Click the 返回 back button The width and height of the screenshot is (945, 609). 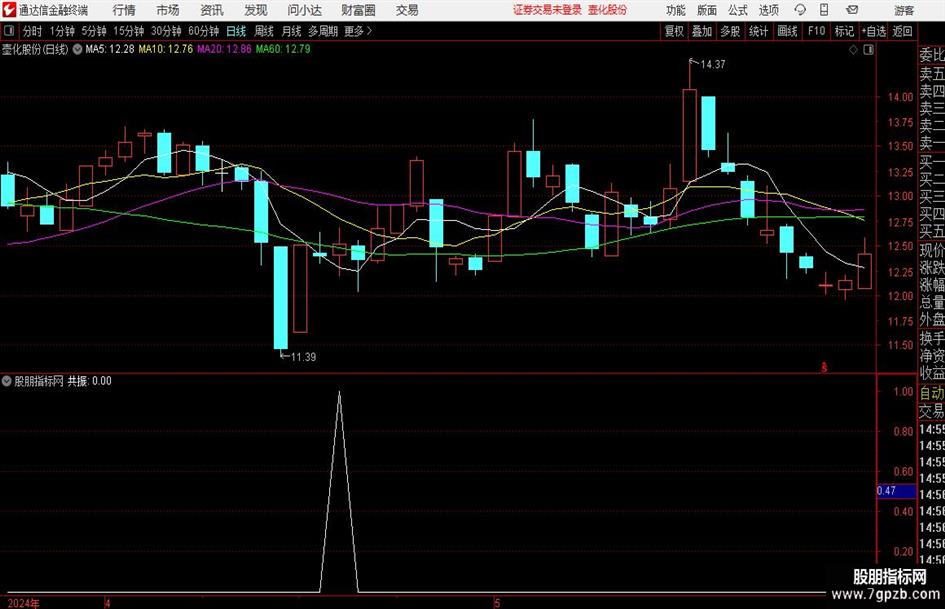[902, 31]
